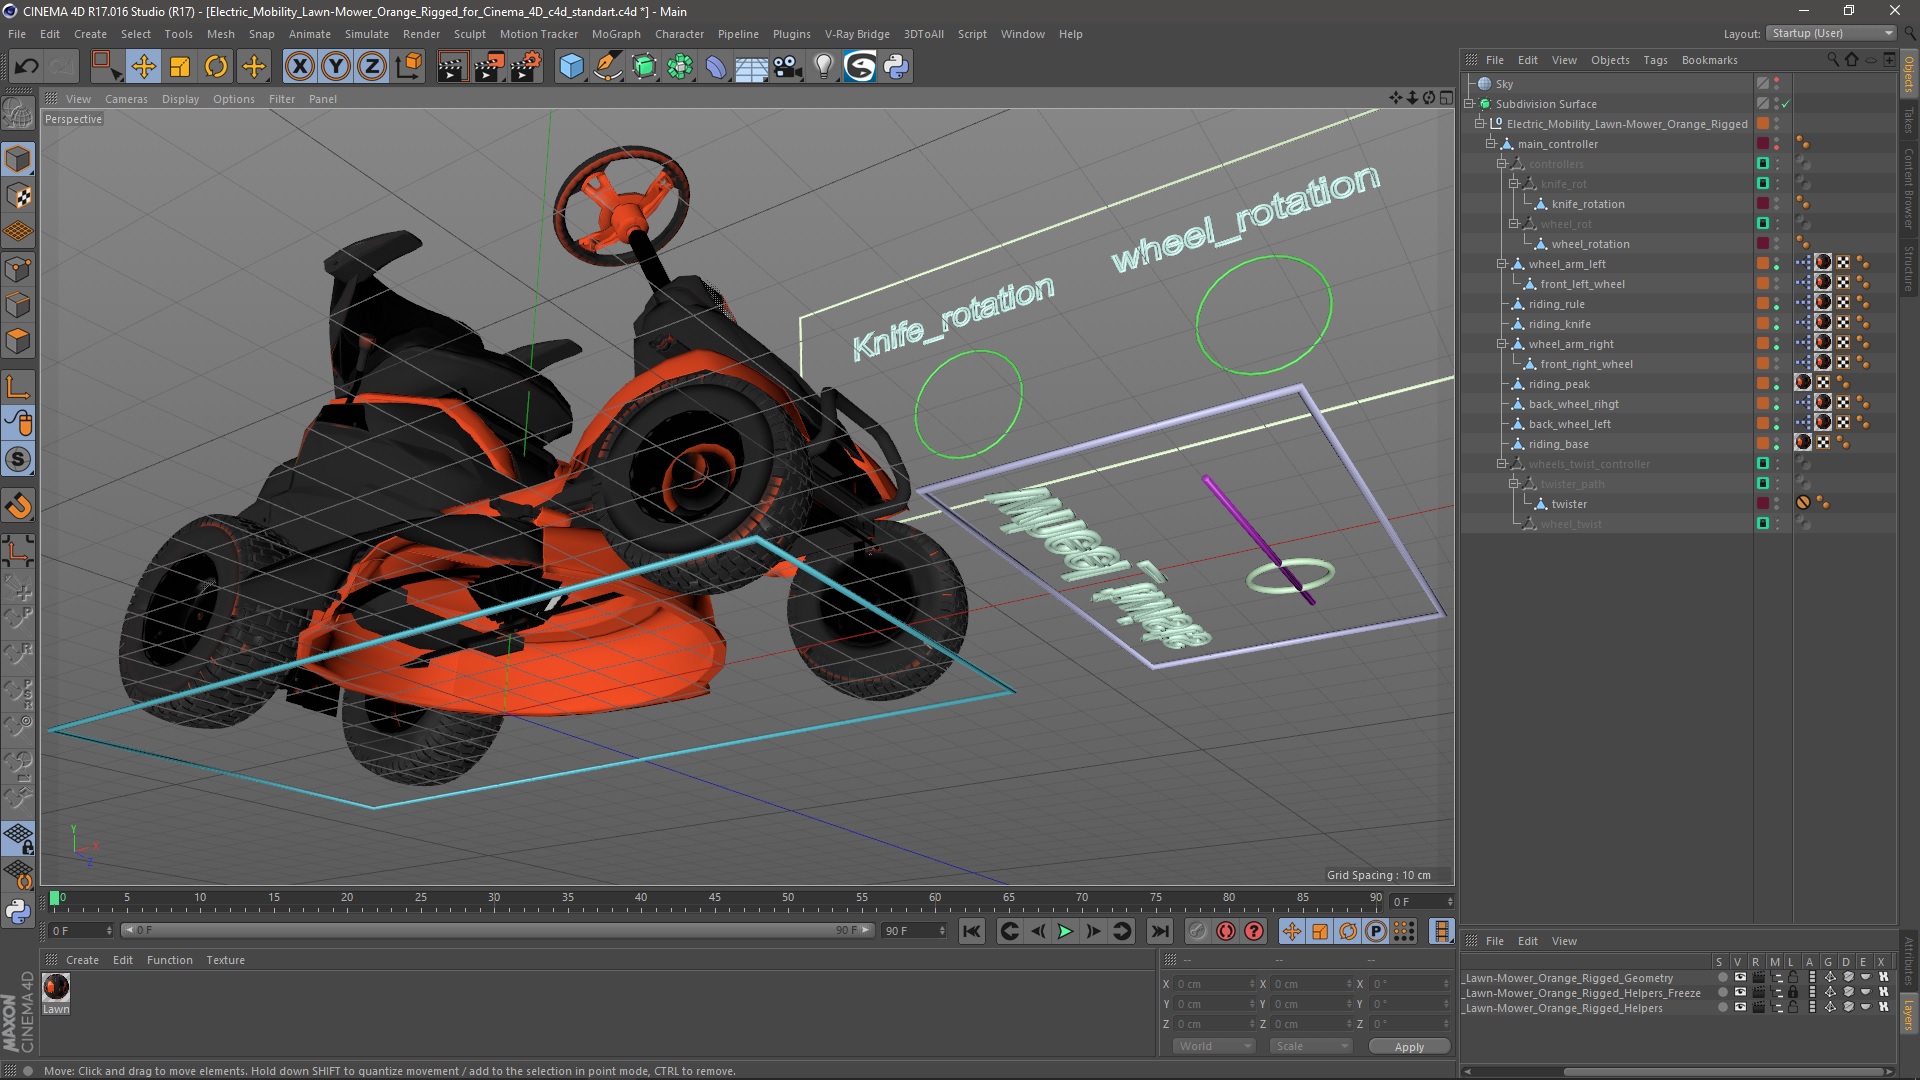Toggle the parameter keyframe P button
This screenshot has width=1920, height=1080.
[x=1376, y=931]
